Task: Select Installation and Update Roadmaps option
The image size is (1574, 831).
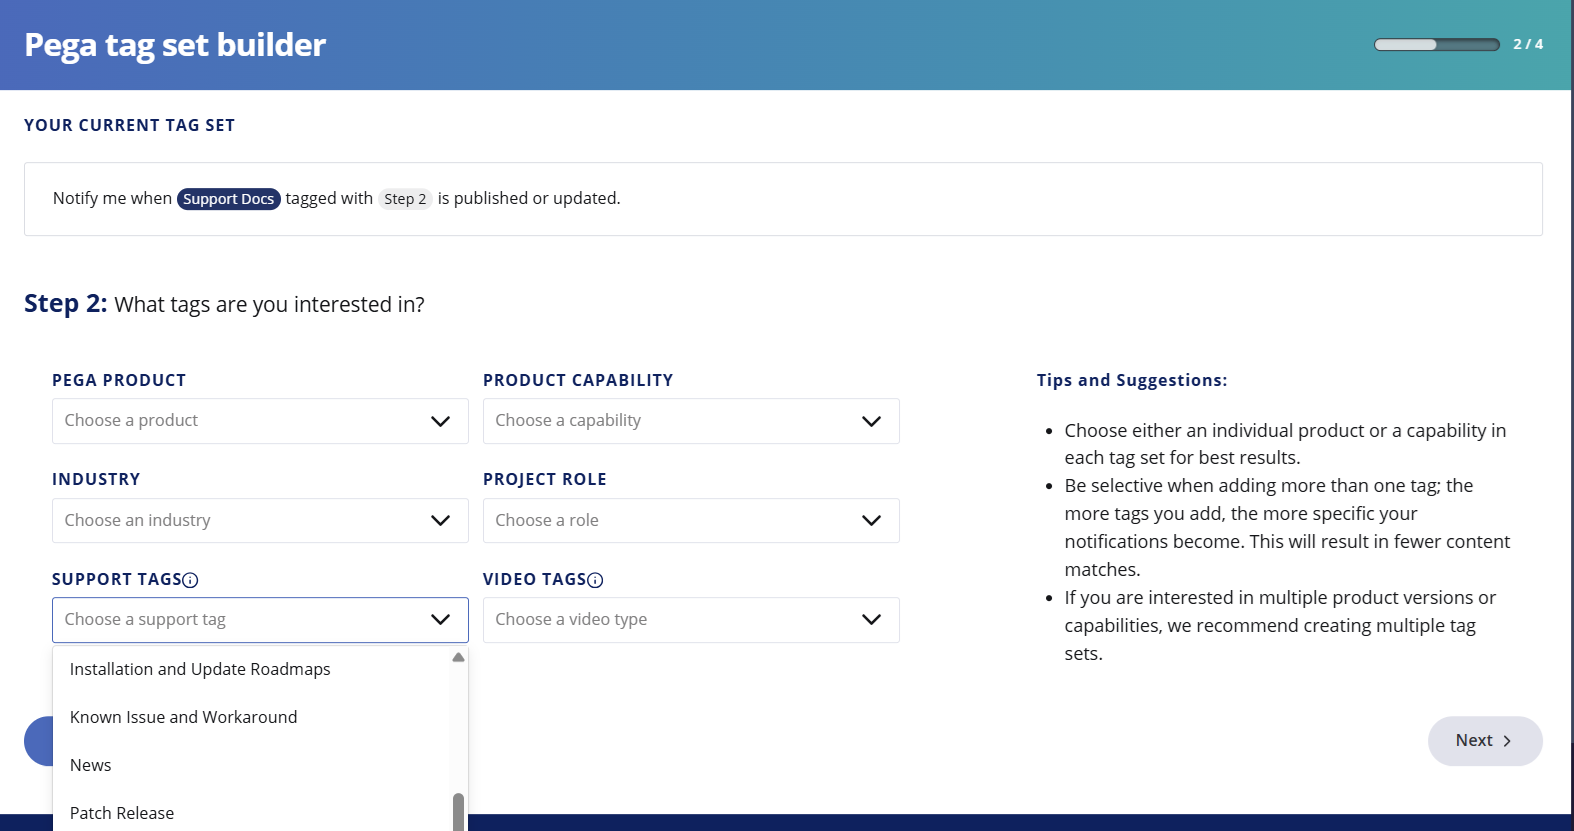Action: click(200, 669)
